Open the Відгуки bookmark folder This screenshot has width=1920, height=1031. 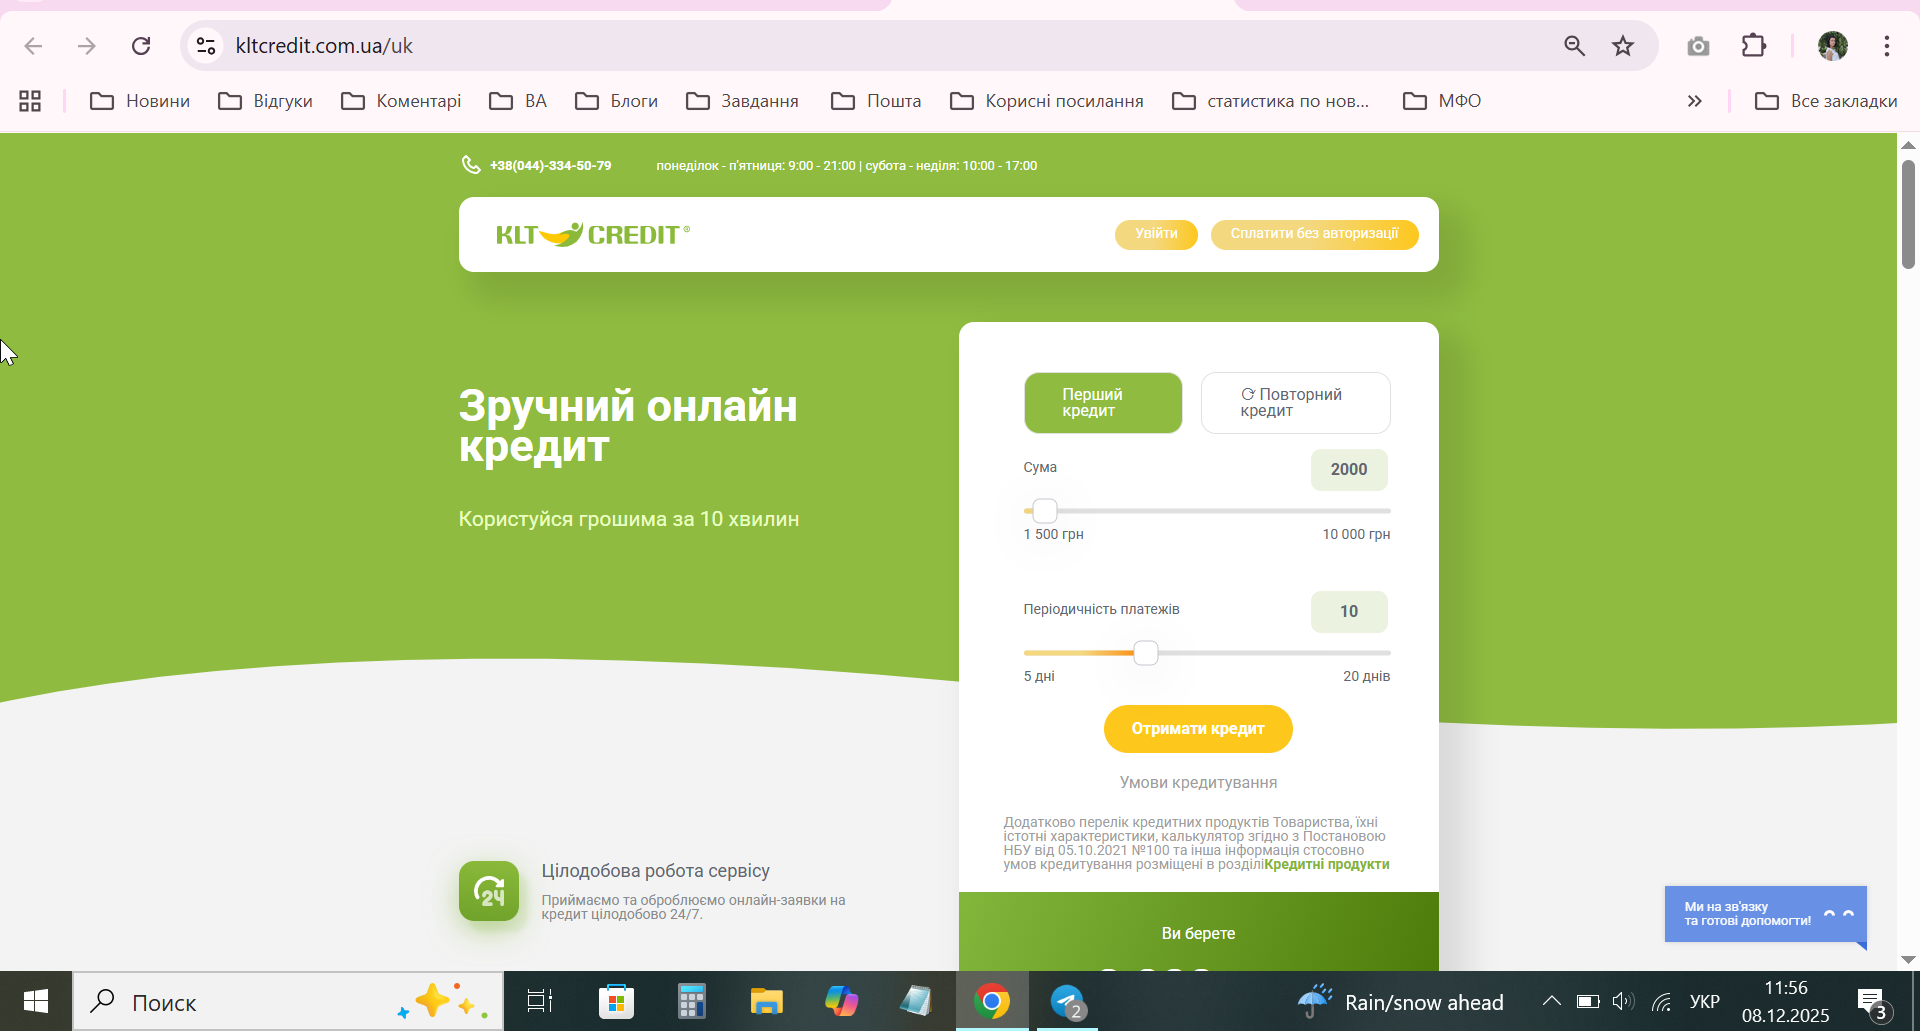point(265,101)
